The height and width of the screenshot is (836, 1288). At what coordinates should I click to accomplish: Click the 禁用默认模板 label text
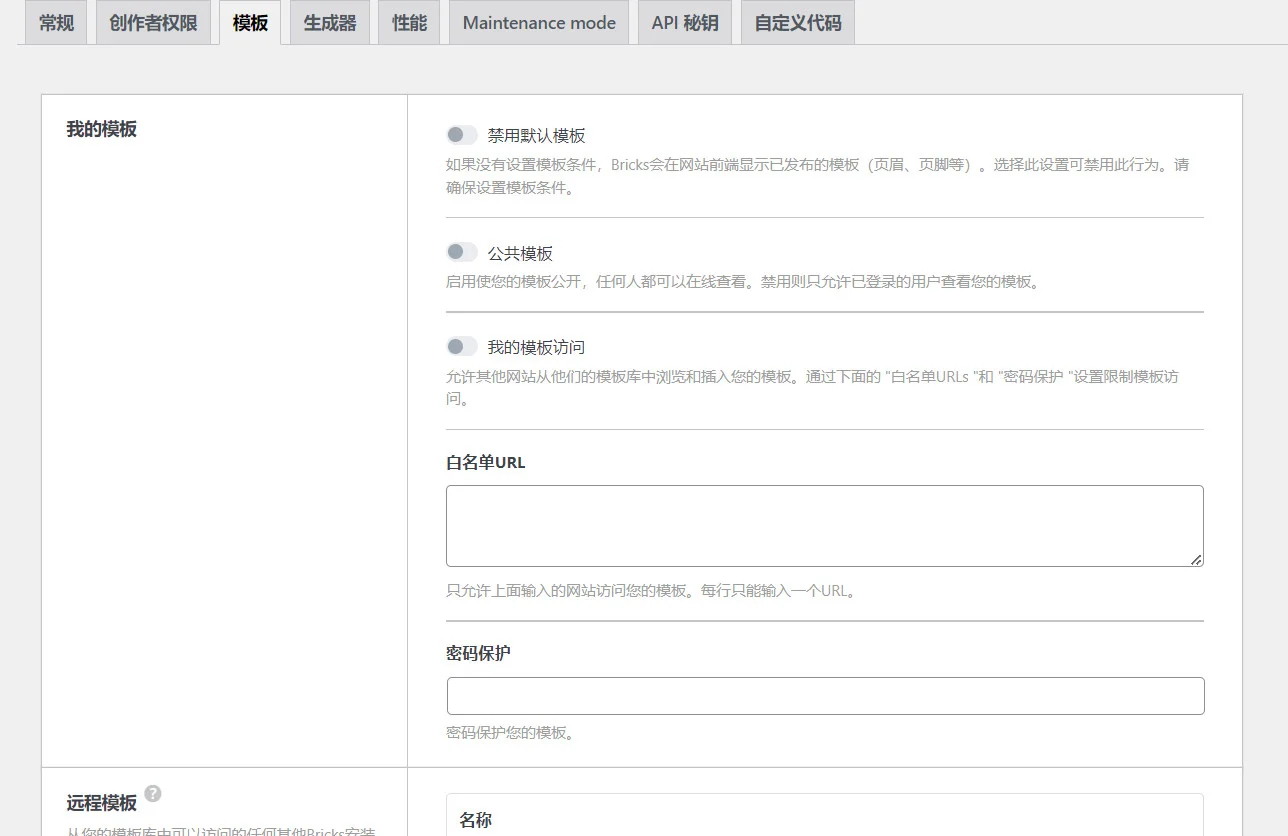click(x=537, y=136)
